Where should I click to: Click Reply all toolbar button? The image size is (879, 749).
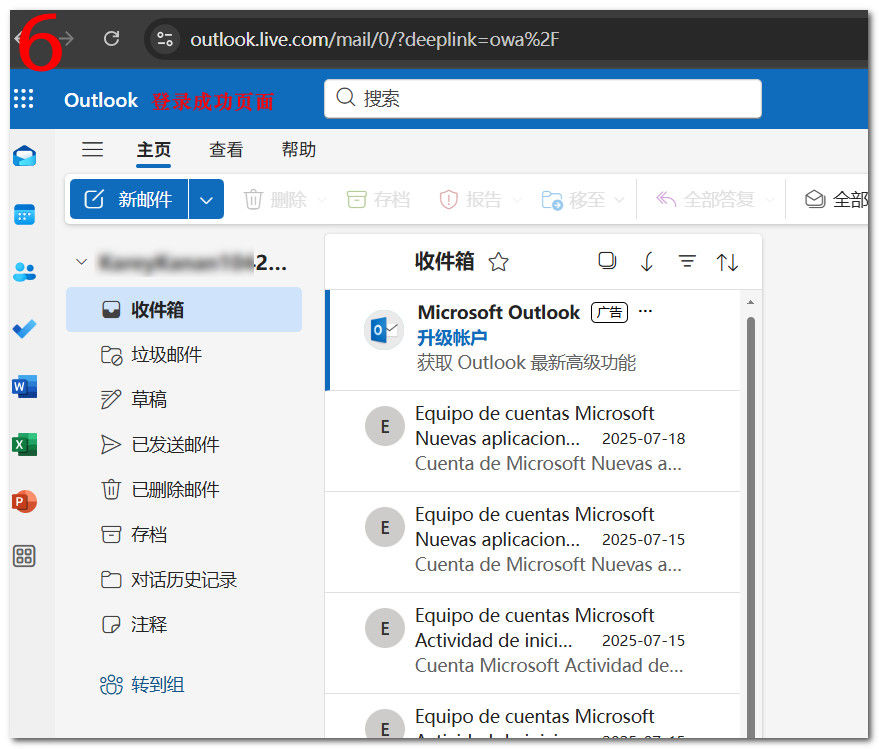pos(705,200)
